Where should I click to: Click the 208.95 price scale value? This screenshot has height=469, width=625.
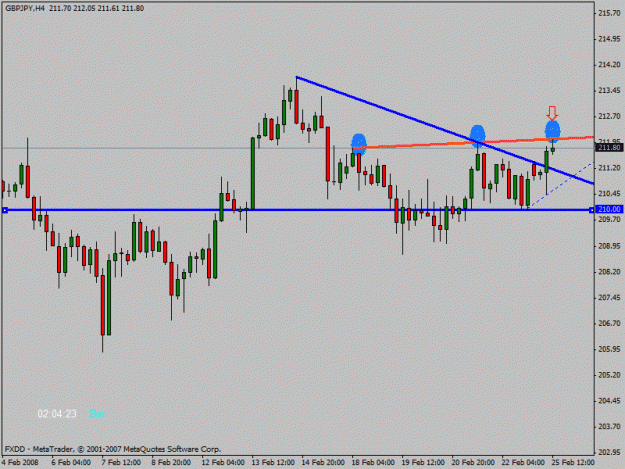(609, 246)
